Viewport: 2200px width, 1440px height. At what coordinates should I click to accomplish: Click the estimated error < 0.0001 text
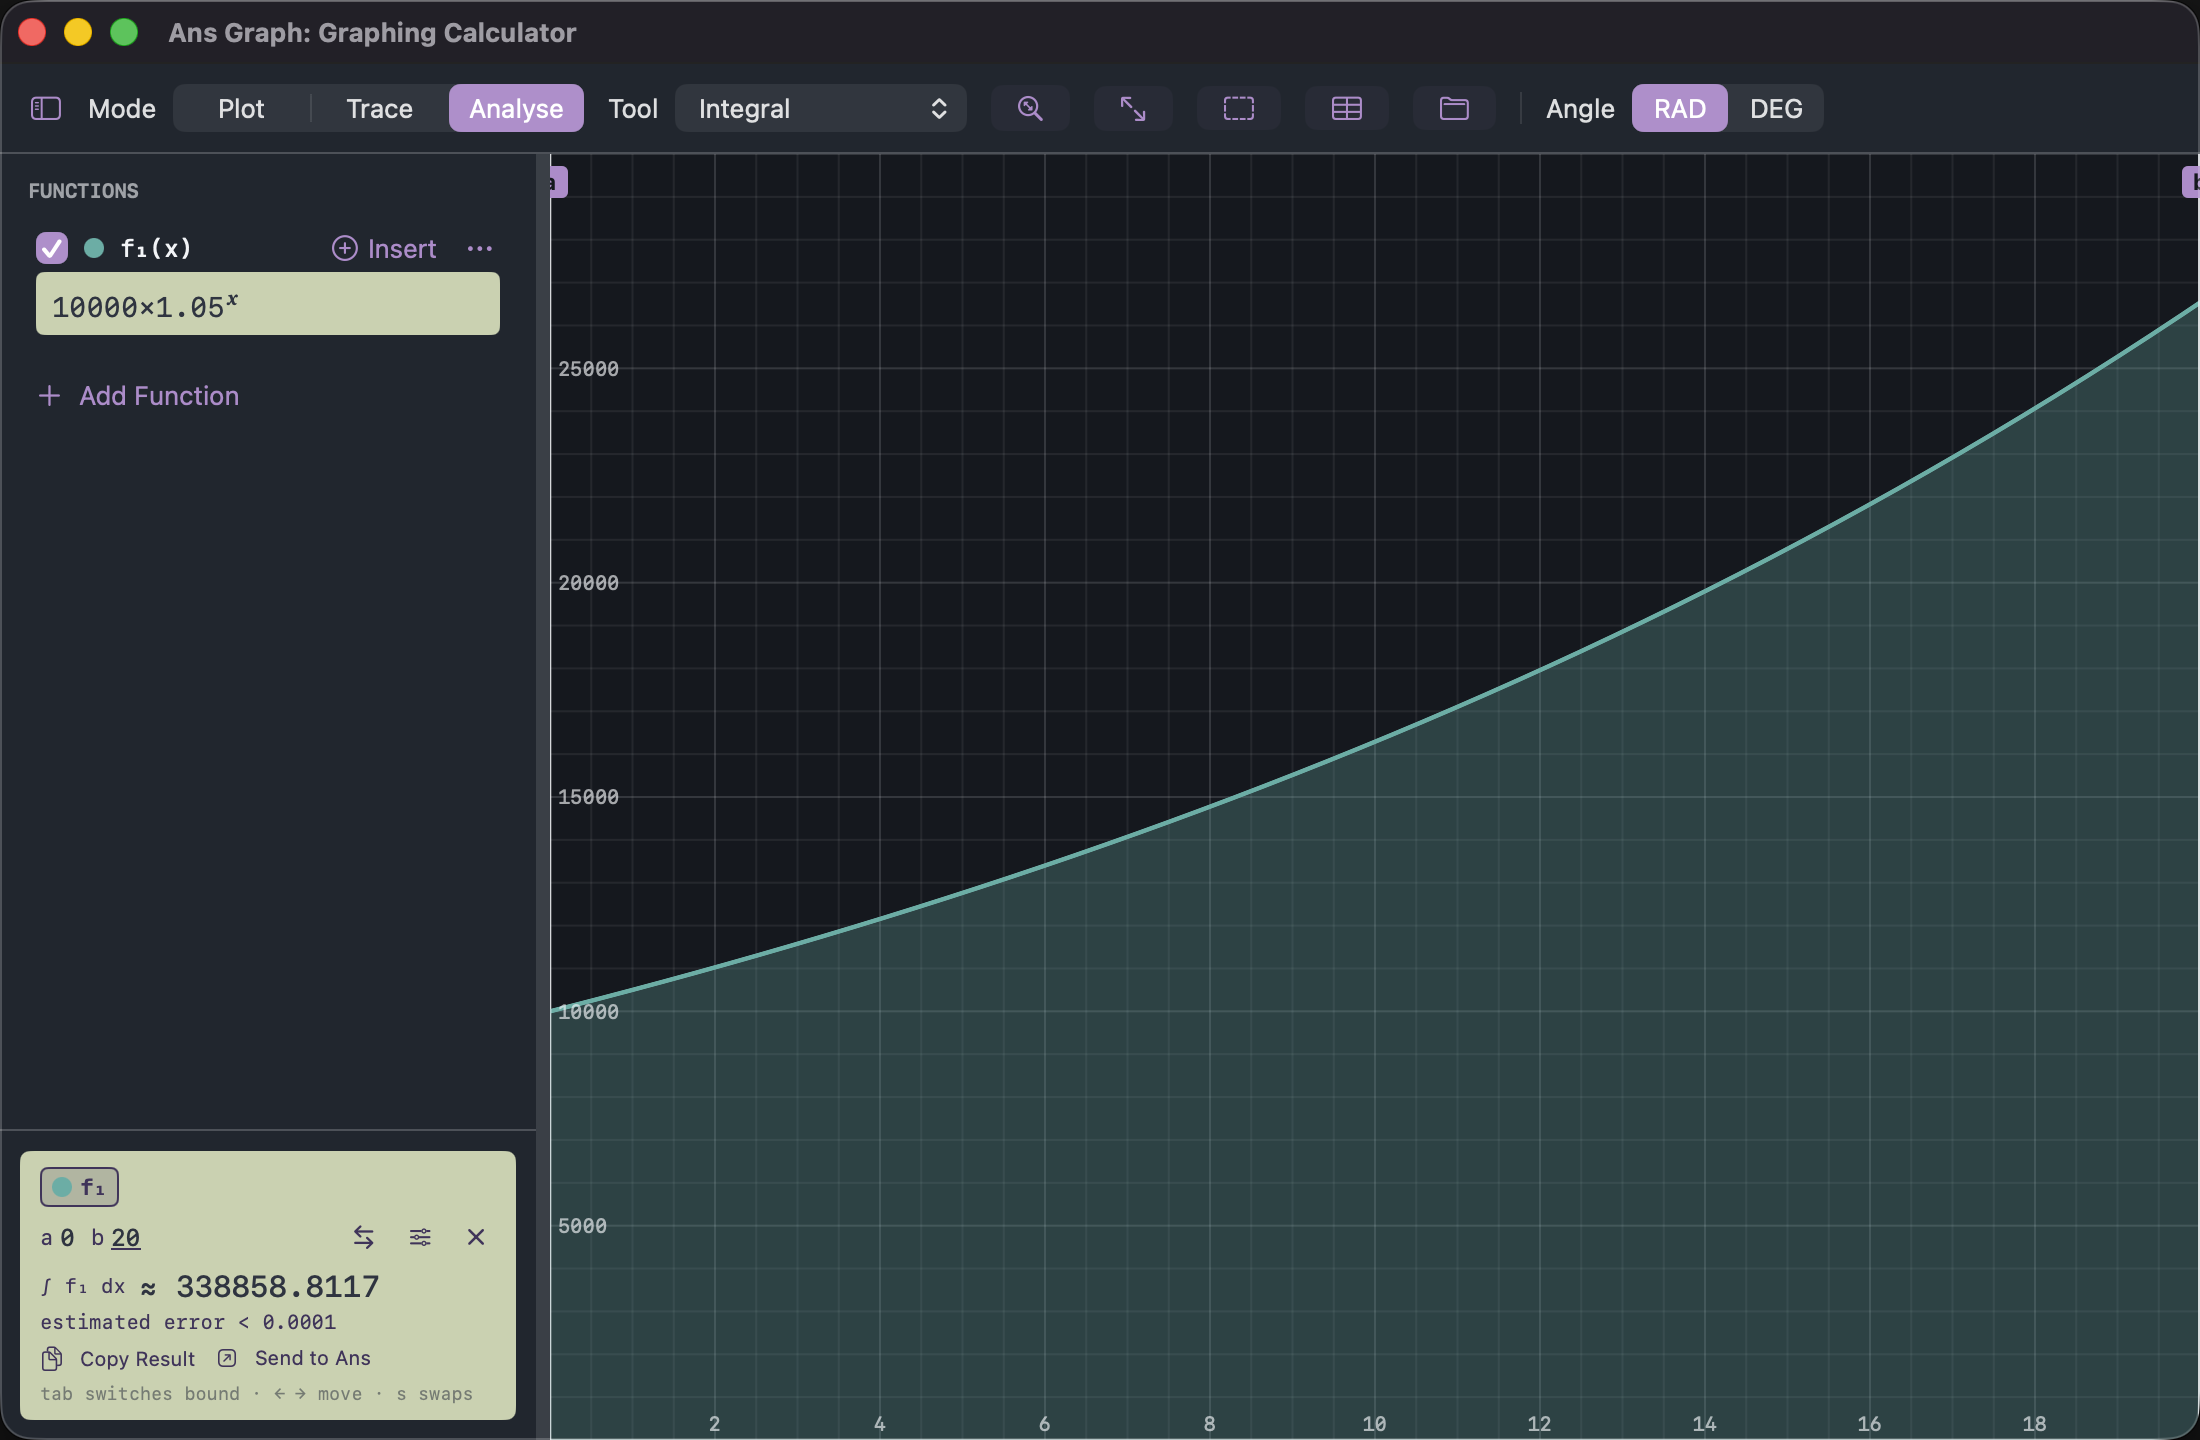[188, 1322]
